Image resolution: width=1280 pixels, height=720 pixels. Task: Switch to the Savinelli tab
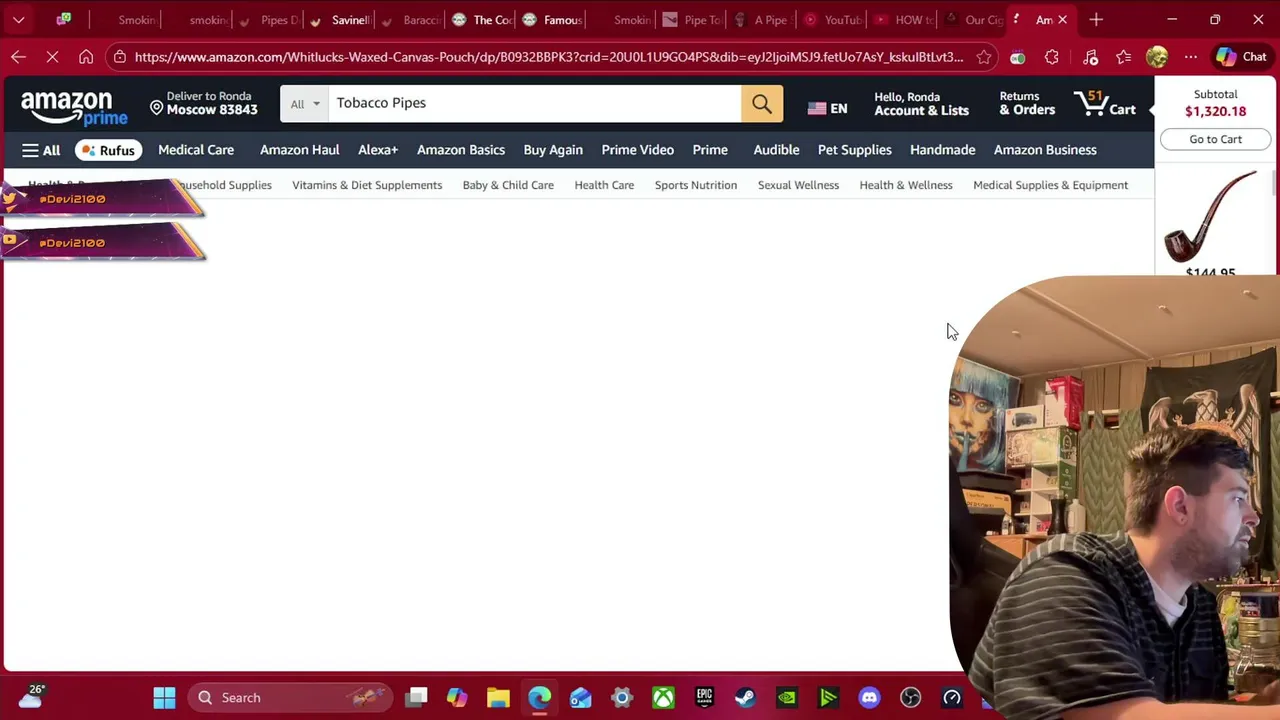tap(340, 20)
